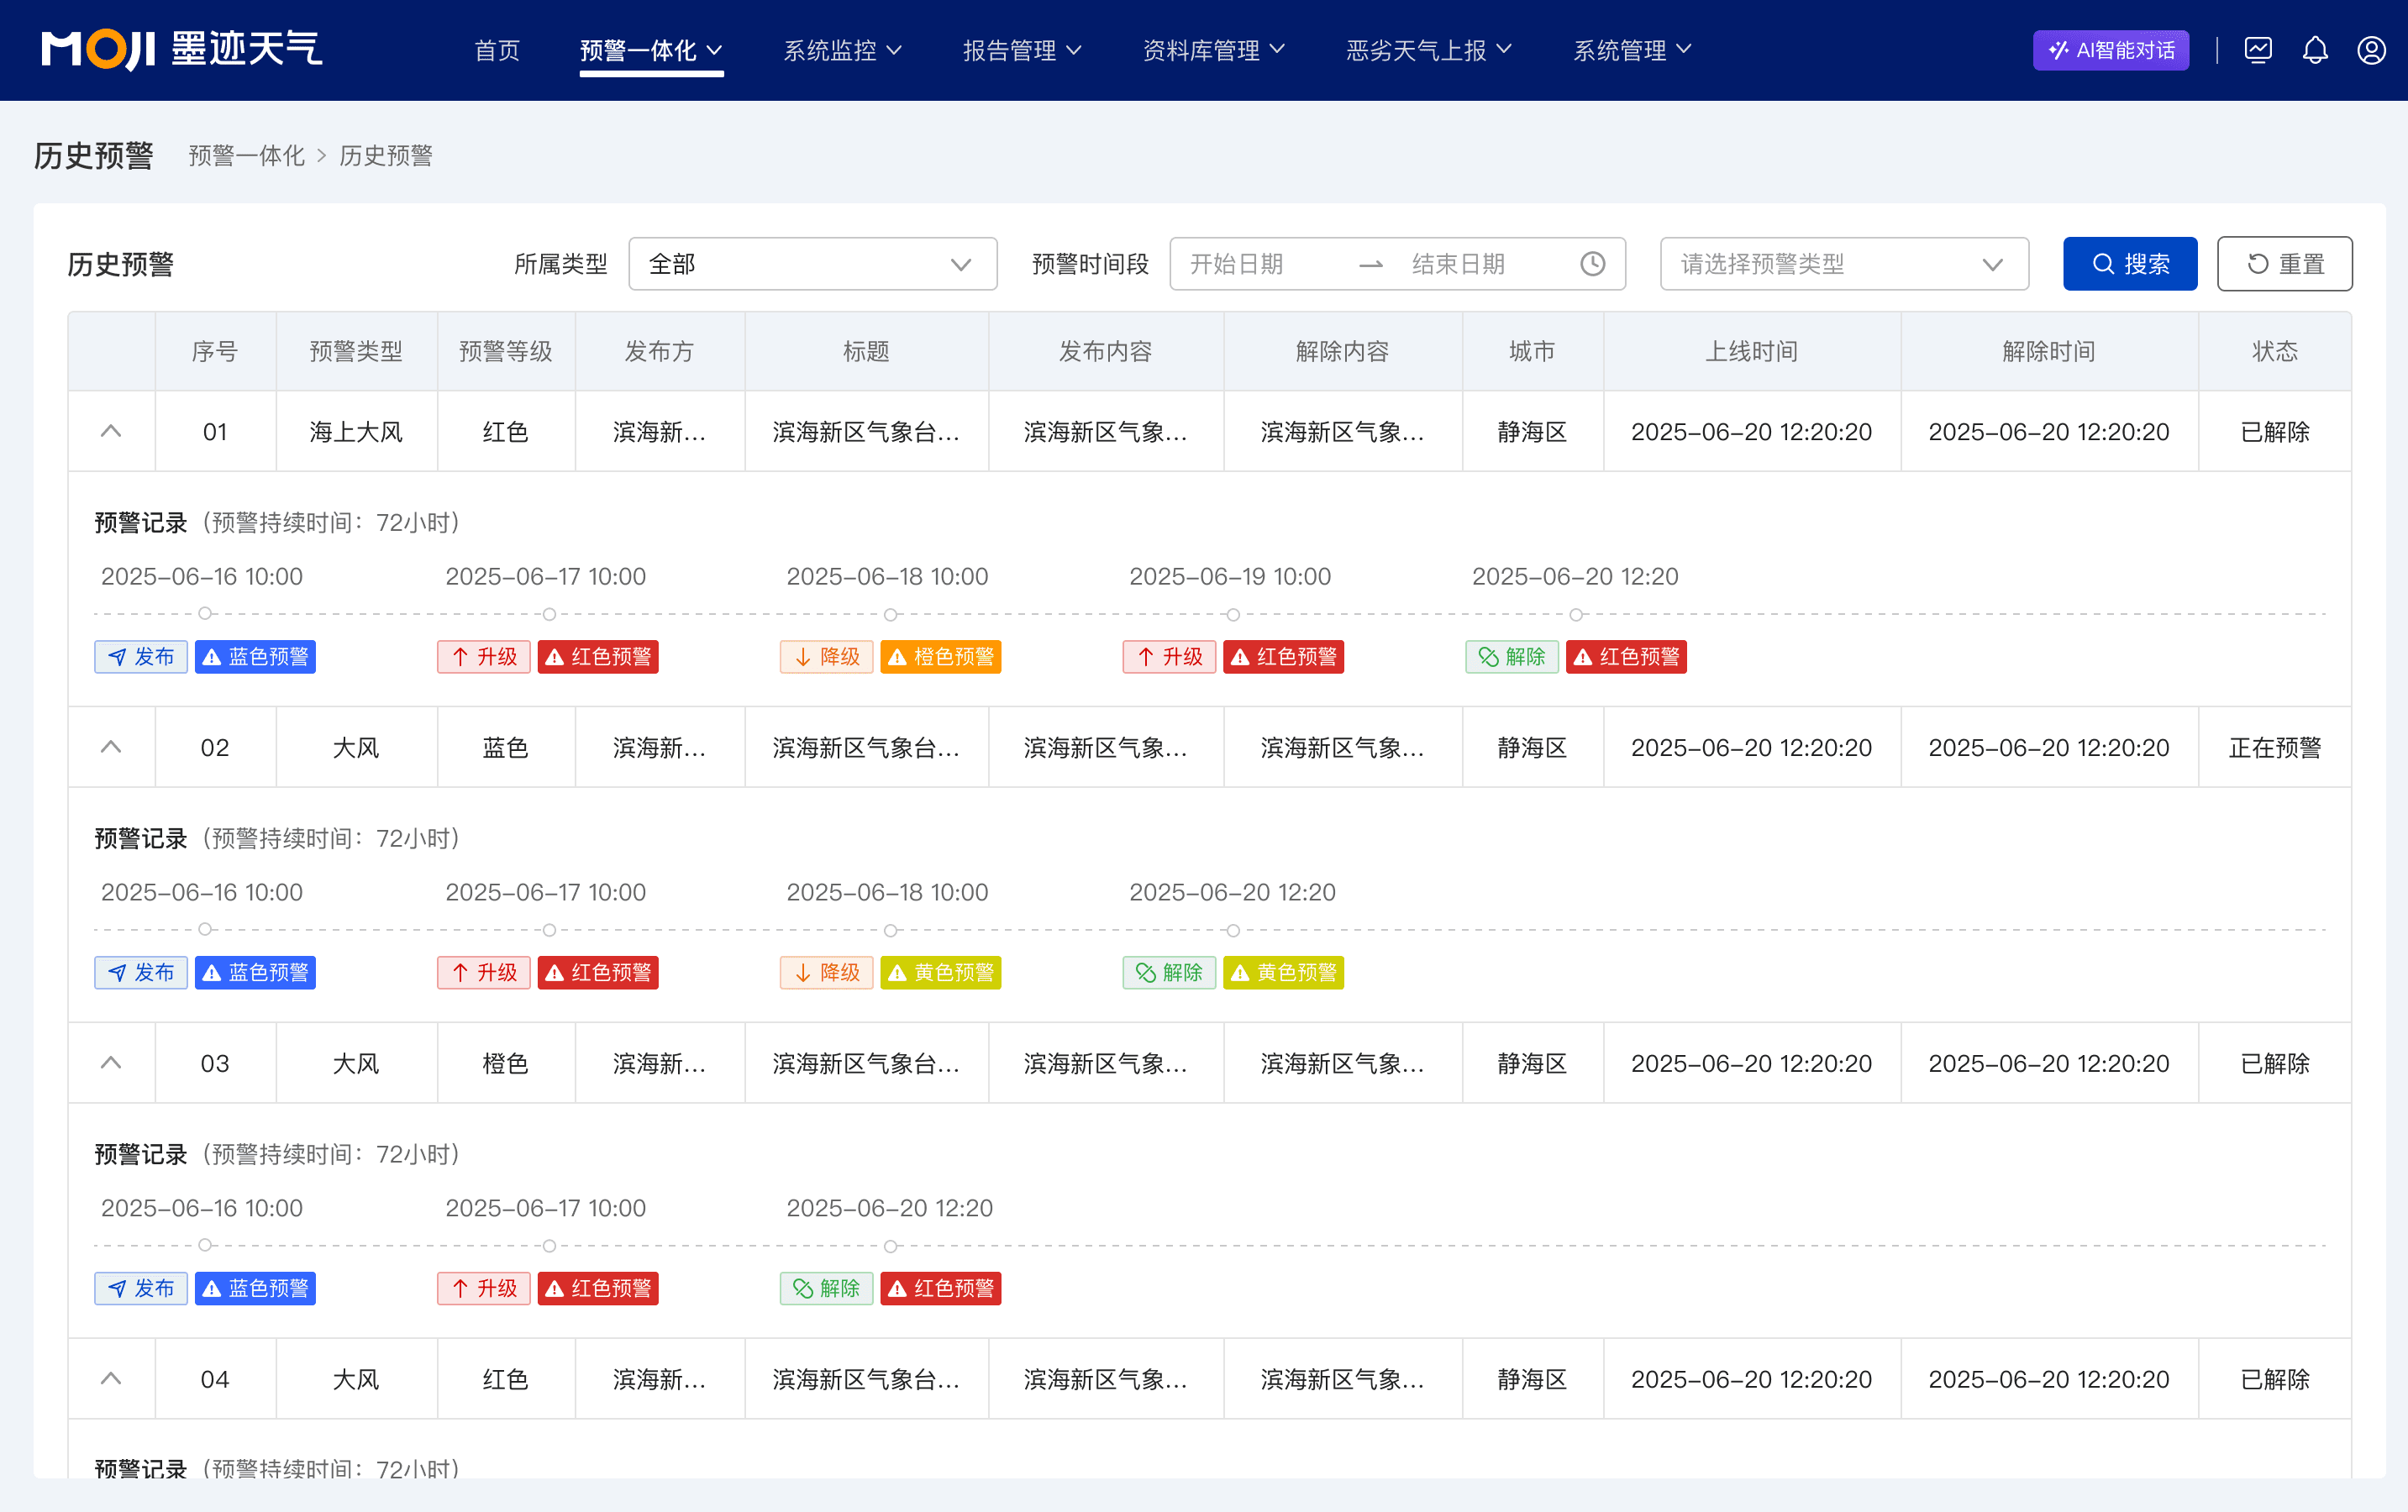
Task: Open the user account icon
Action: pos(2372,49)
